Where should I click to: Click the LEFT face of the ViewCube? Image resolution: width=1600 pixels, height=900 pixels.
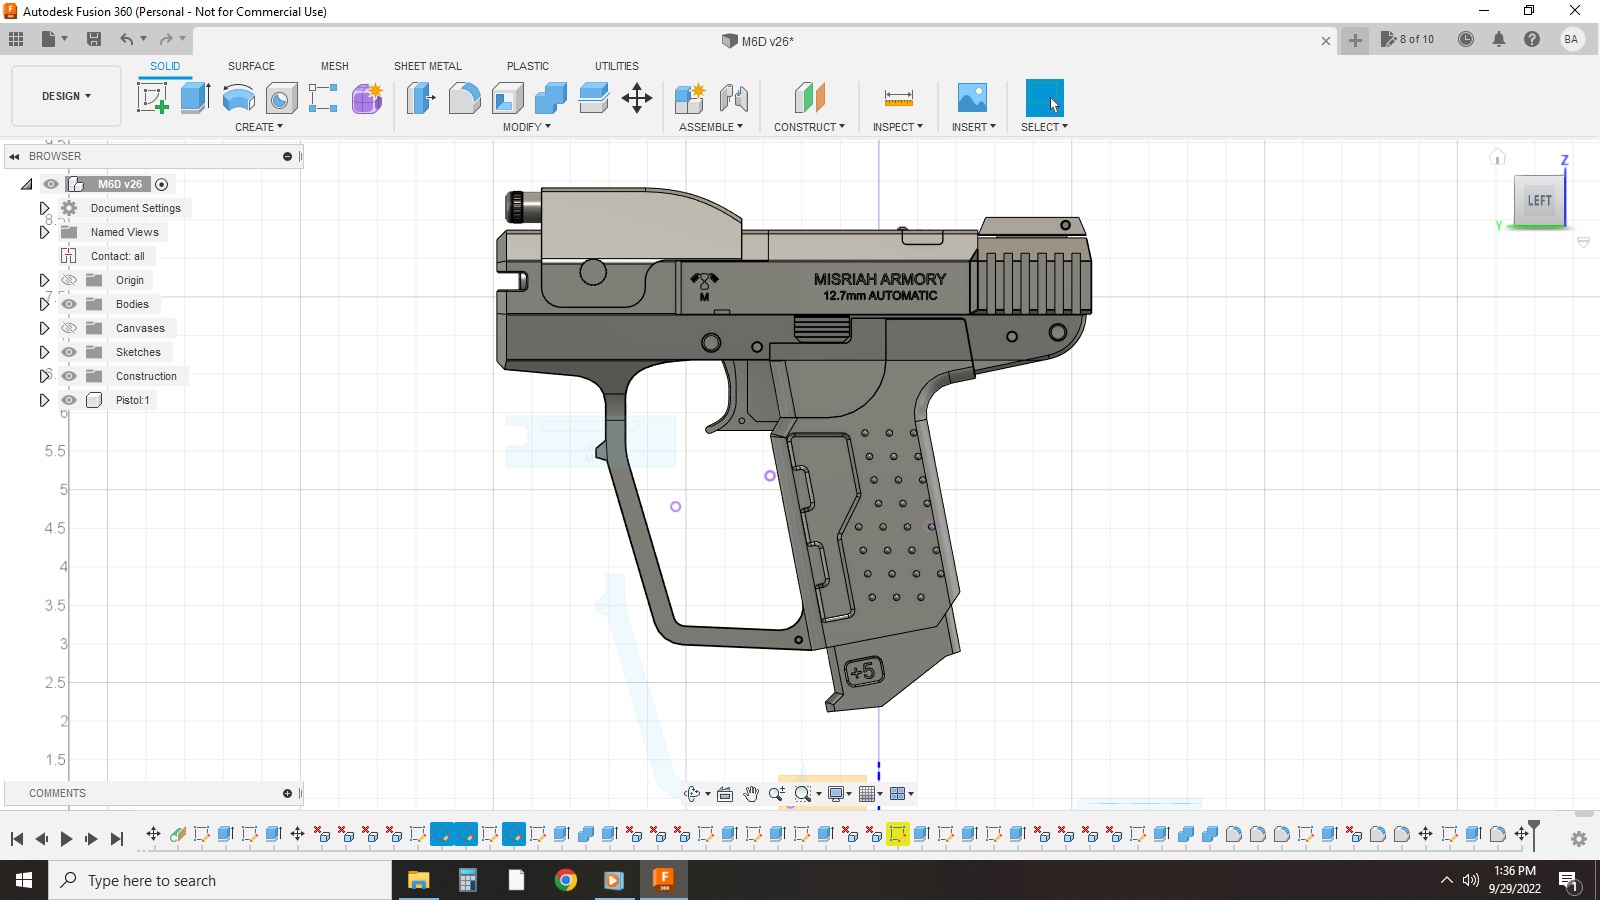tap(1539, 200)
